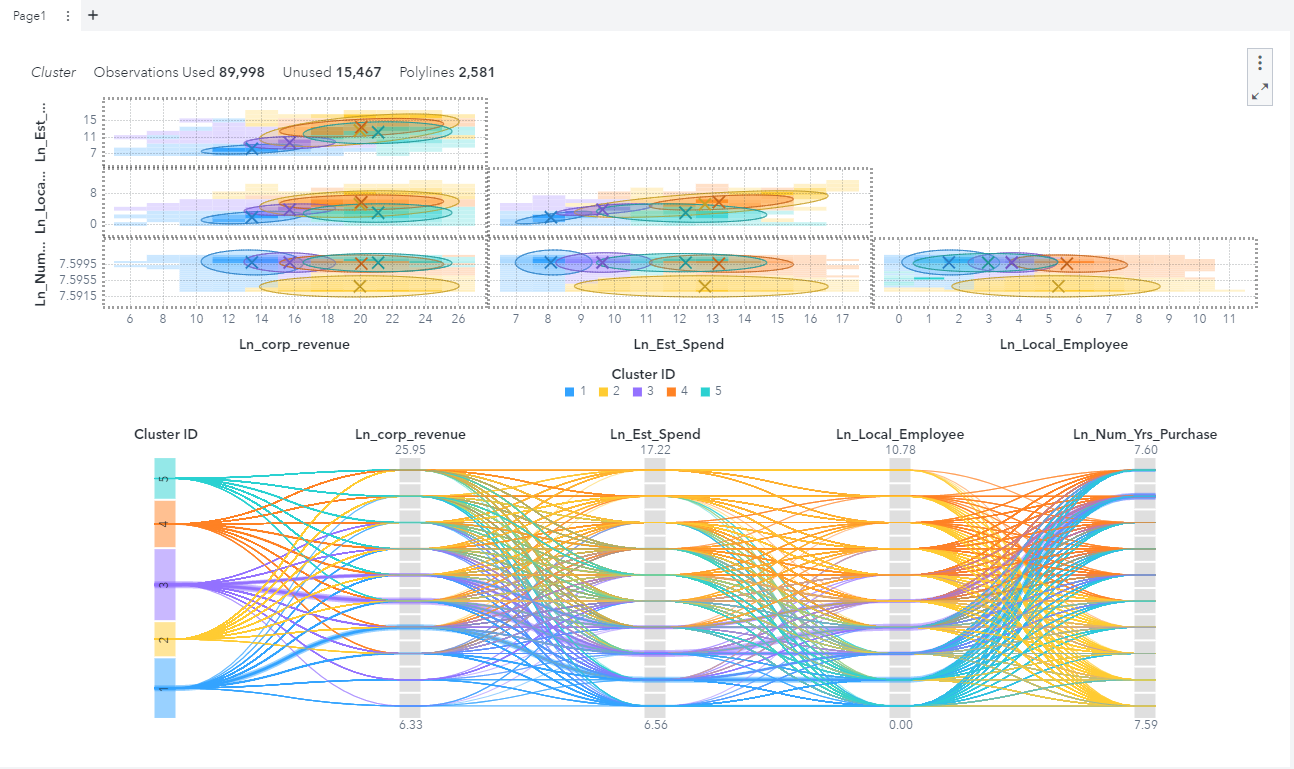Image resolution: width=1294 pixels, height=769 pixels.
Task: Click the Polylines 2,581 summary text
Action: click(447, 72)
